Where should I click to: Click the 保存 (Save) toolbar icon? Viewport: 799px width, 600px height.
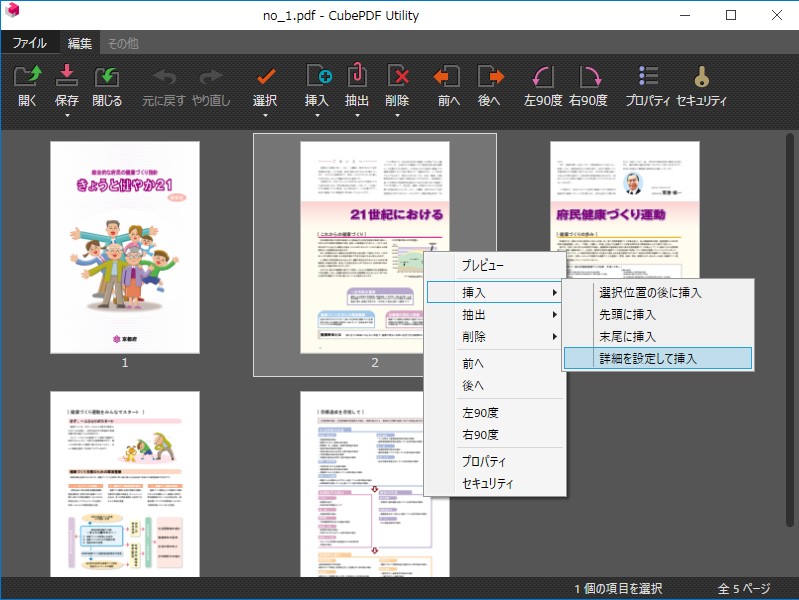66,76
